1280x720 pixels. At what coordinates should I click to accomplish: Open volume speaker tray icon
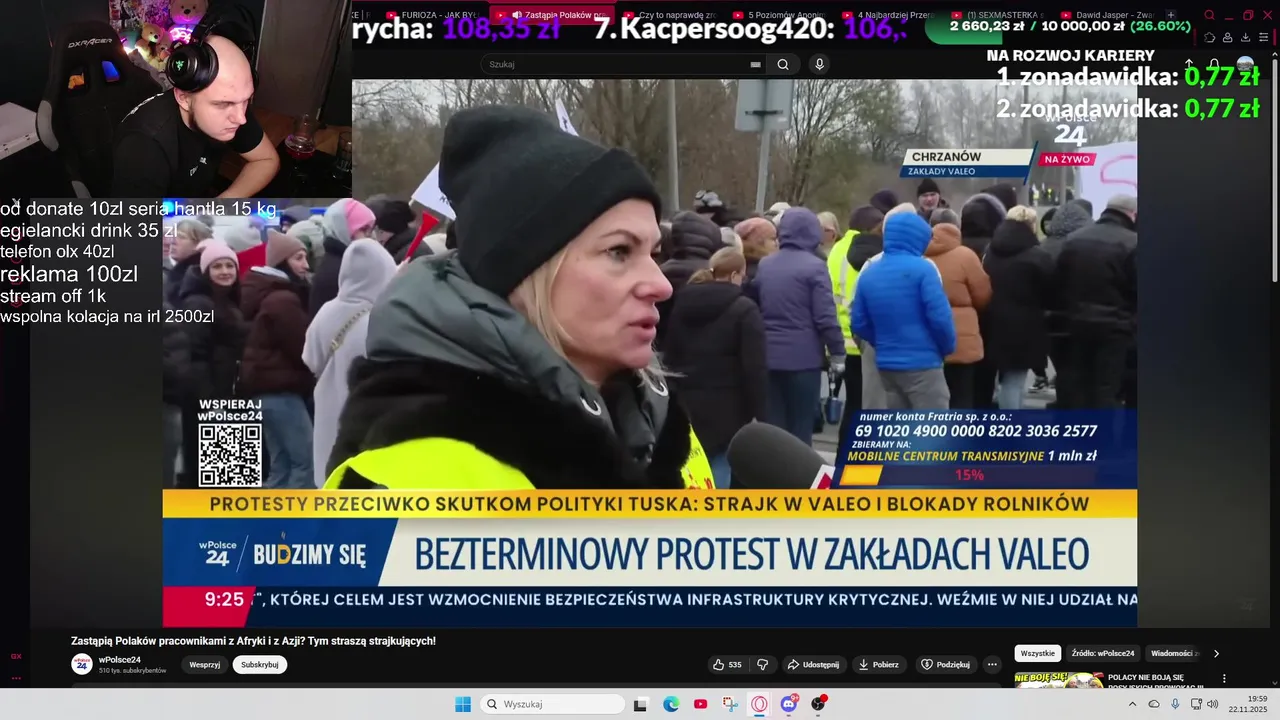tap(1213, 704)
